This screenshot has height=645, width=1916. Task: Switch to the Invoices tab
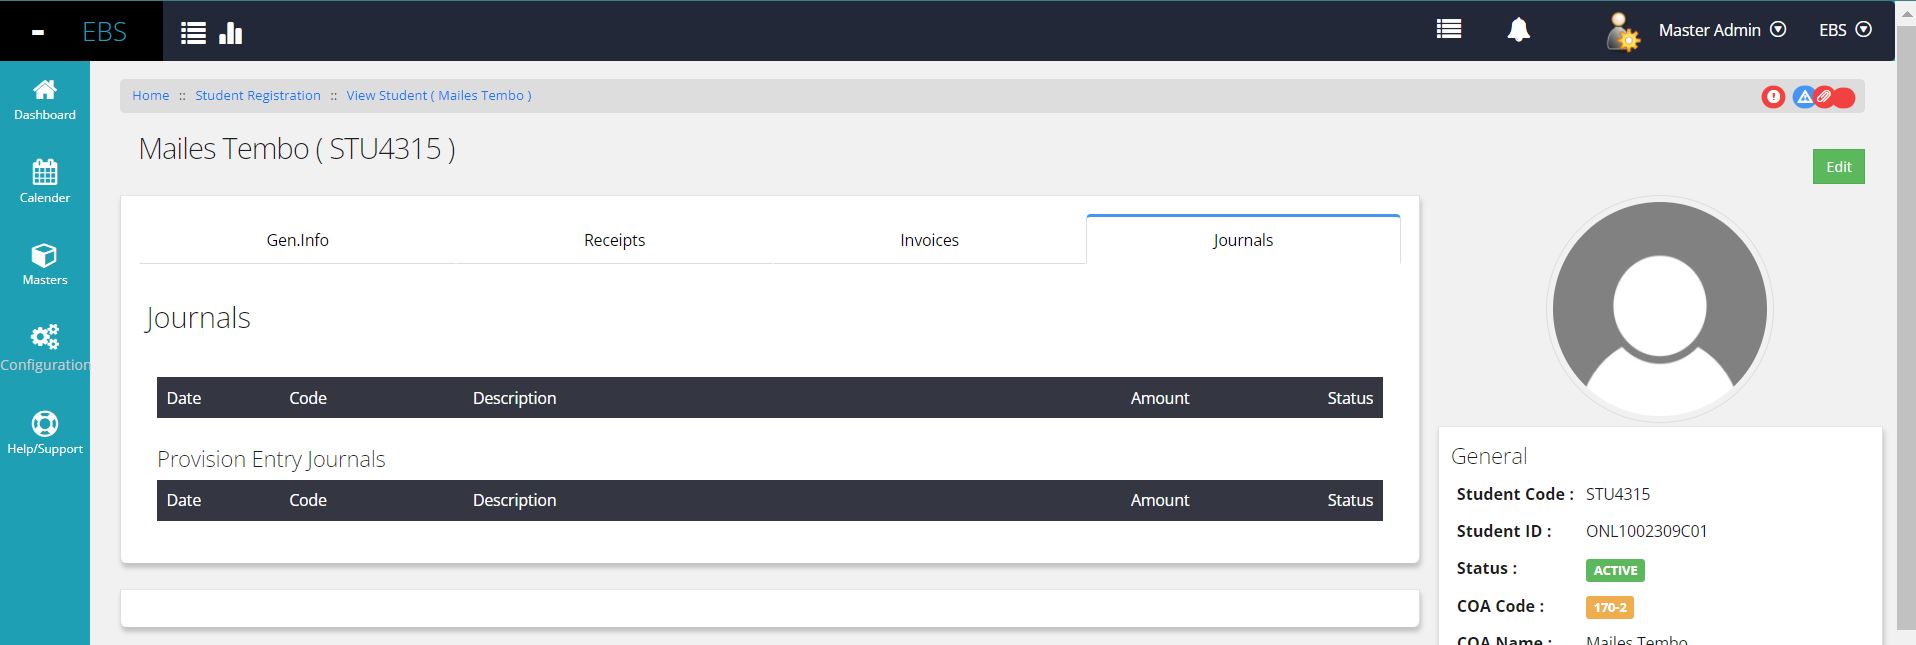[929, 240]
